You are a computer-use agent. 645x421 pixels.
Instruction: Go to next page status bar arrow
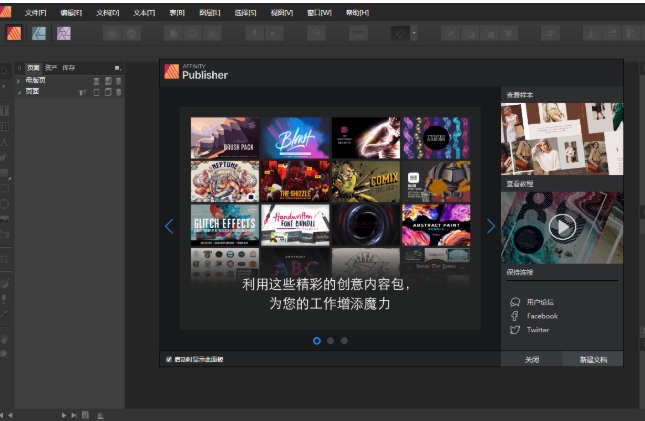coord(64,415)
